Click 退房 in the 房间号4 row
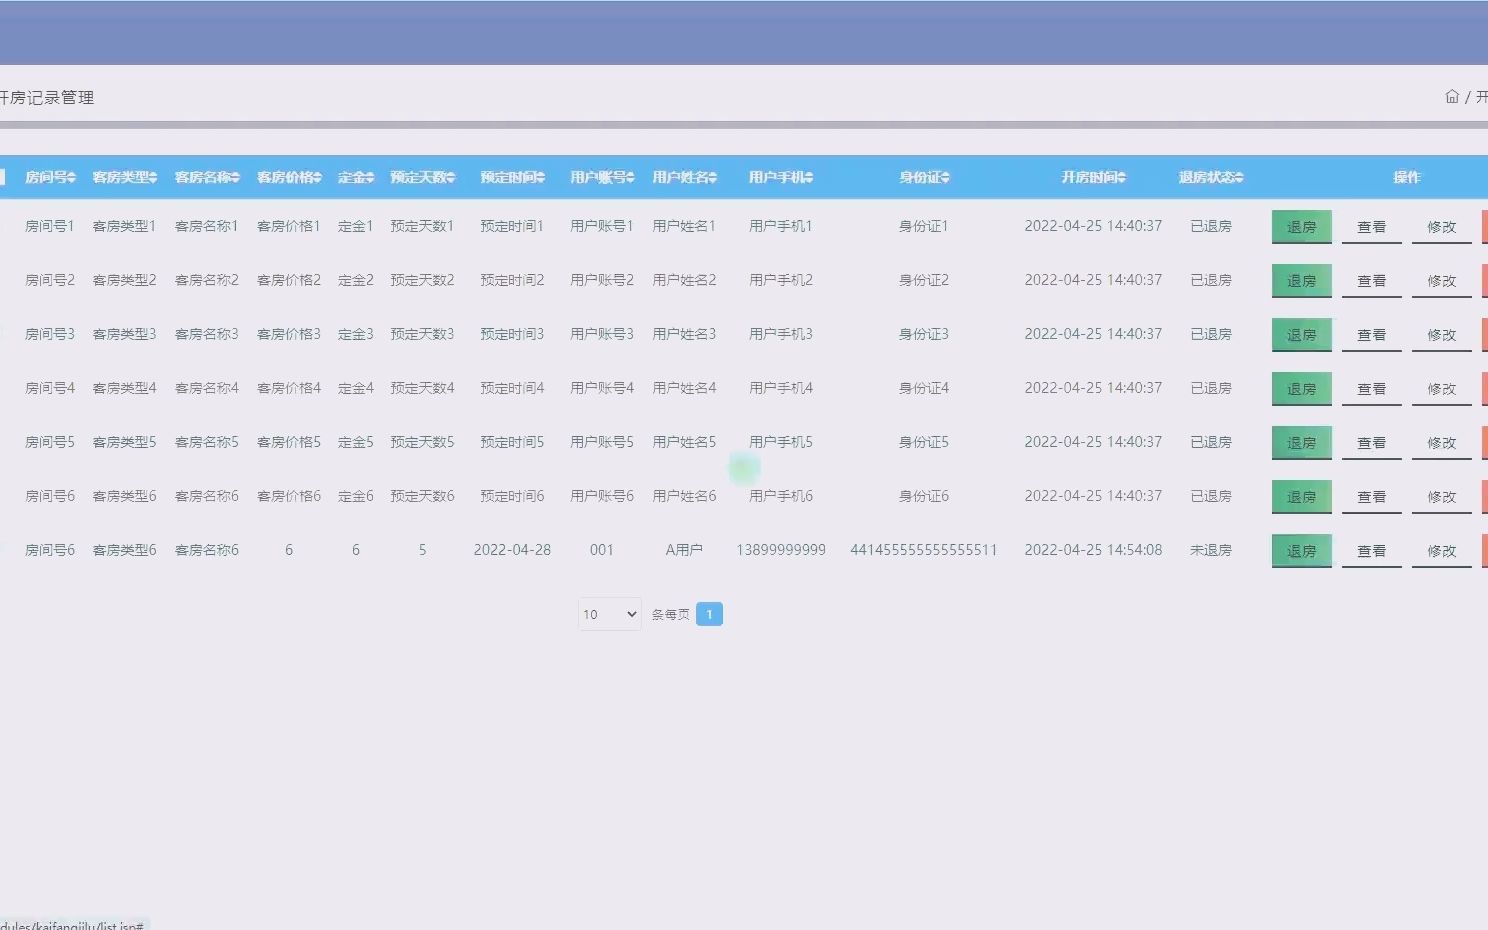Image resolution: width=1488 pixels, height=930 pixels. click(x=1301, y=389)
